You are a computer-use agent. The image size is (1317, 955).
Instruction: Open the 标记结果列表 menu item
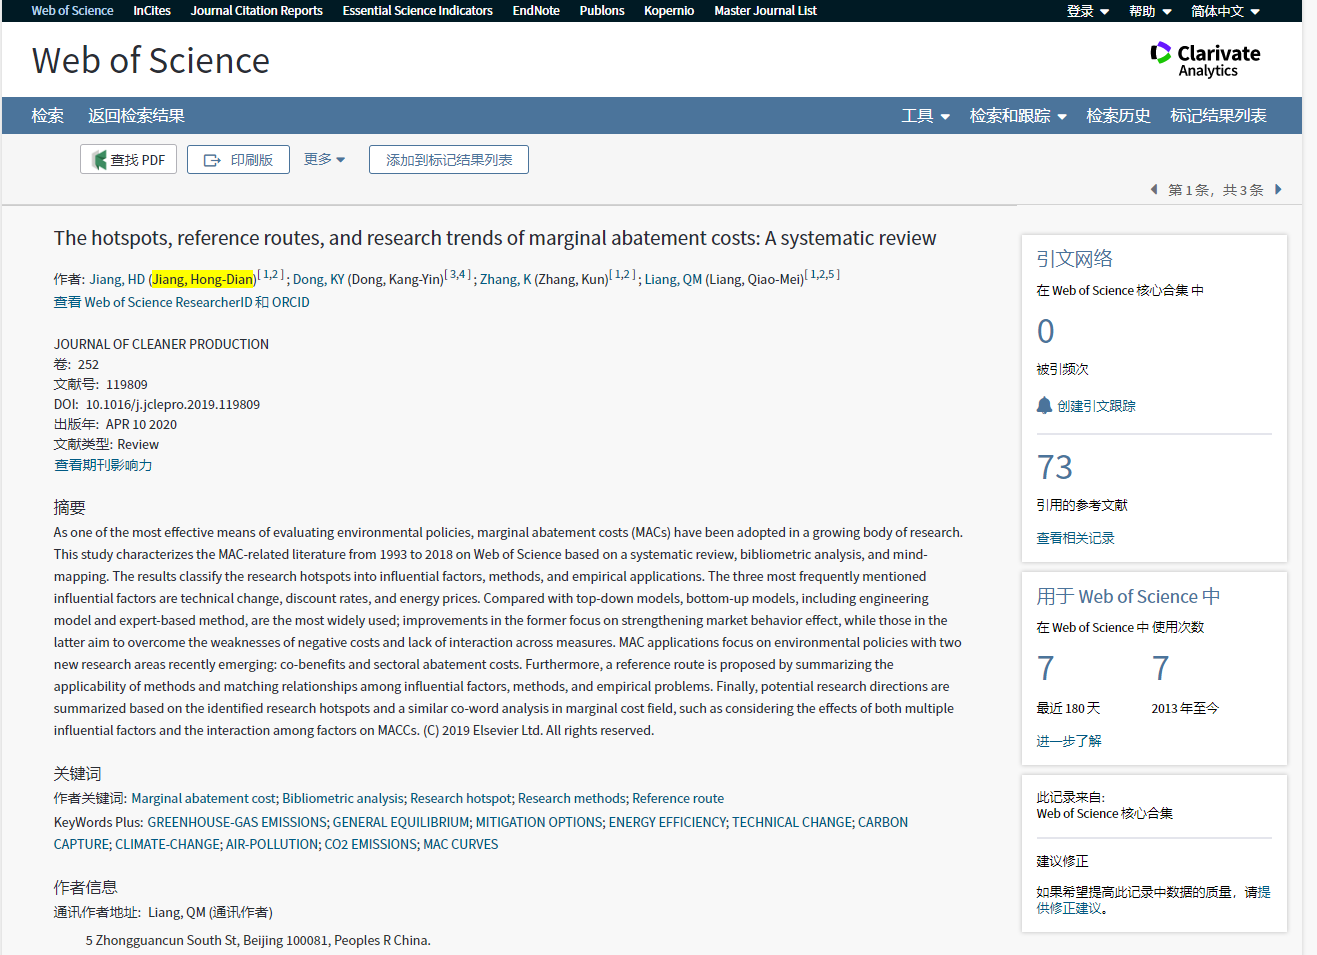click(x=1218, y=116)
